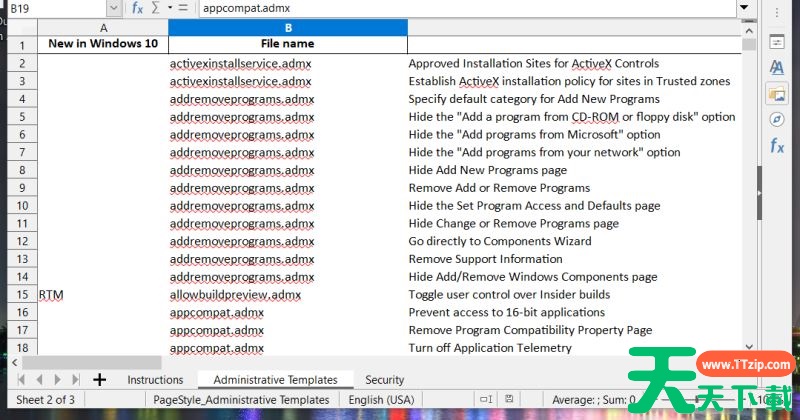This screenshot has width=800, height=420.
Task: Open sidebar Functions panel
Action: [777, 146]
